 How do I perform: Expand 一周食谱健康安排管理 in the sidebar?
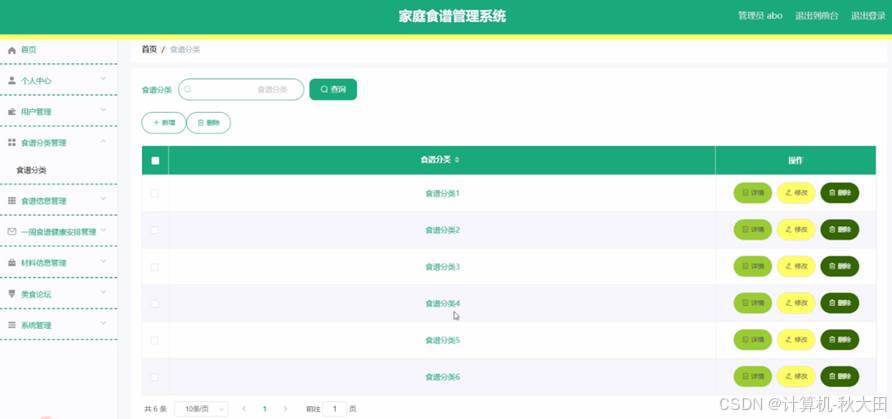(103, 230)
